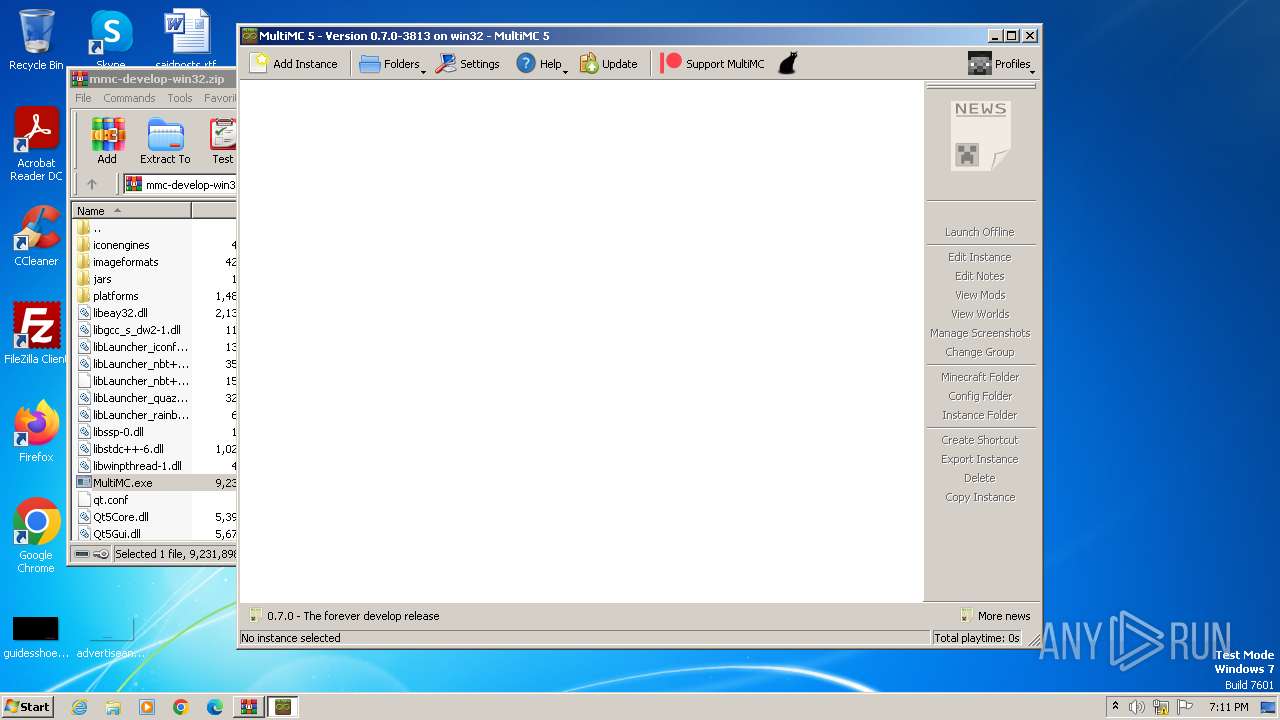
Task: Click Change Group option
Action: point(979,352)
